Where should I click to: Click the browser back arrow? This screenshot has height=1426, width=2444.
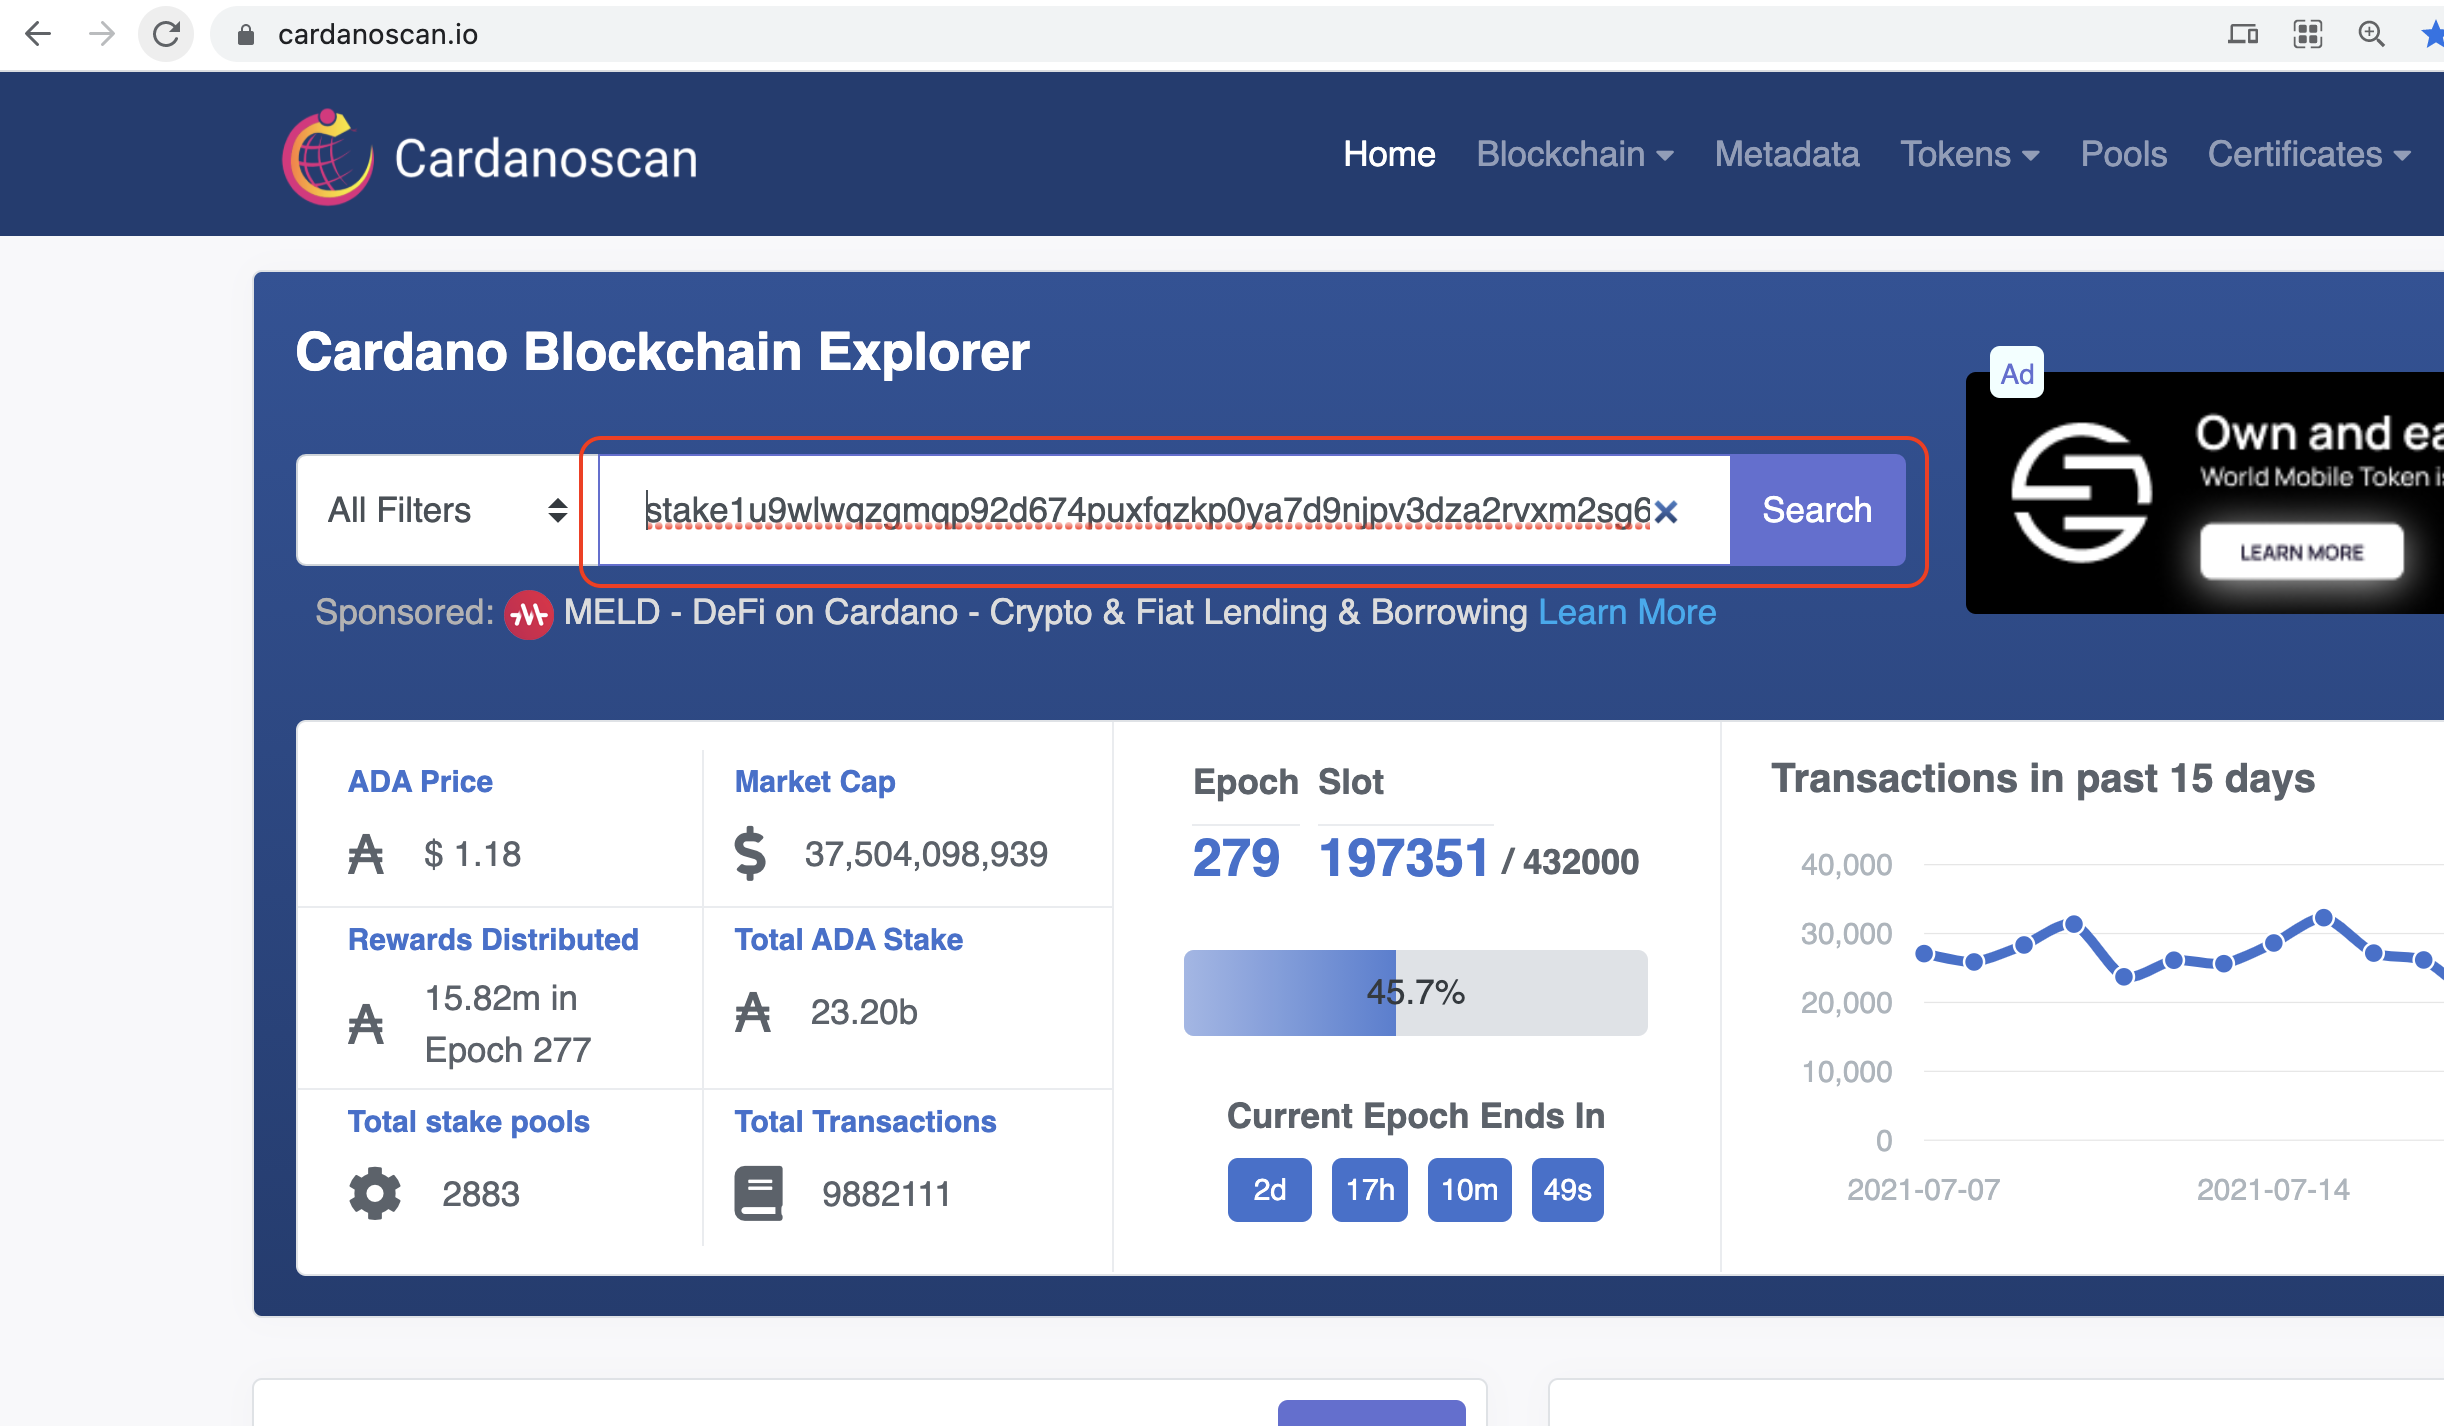point(38,34)
